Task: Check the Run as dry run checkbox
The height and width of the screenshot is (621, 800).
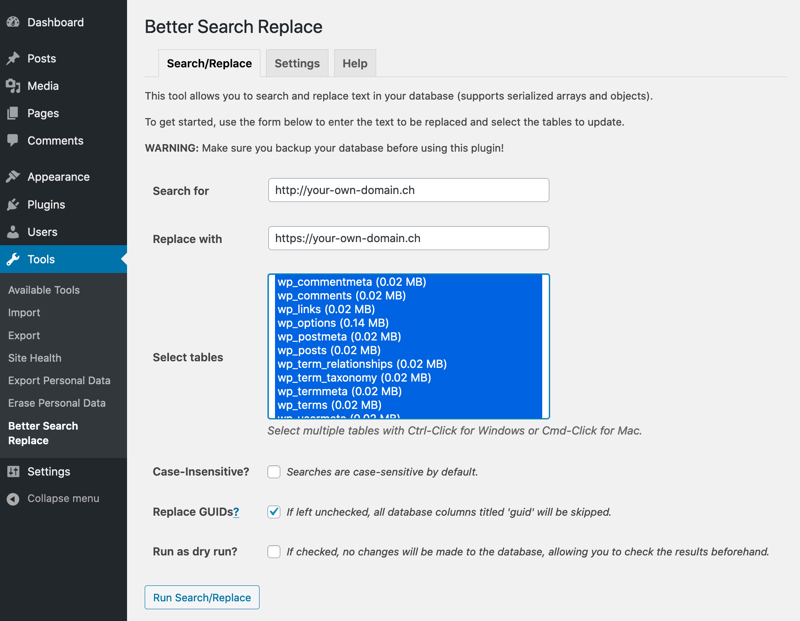Action: tap(274, 552)
